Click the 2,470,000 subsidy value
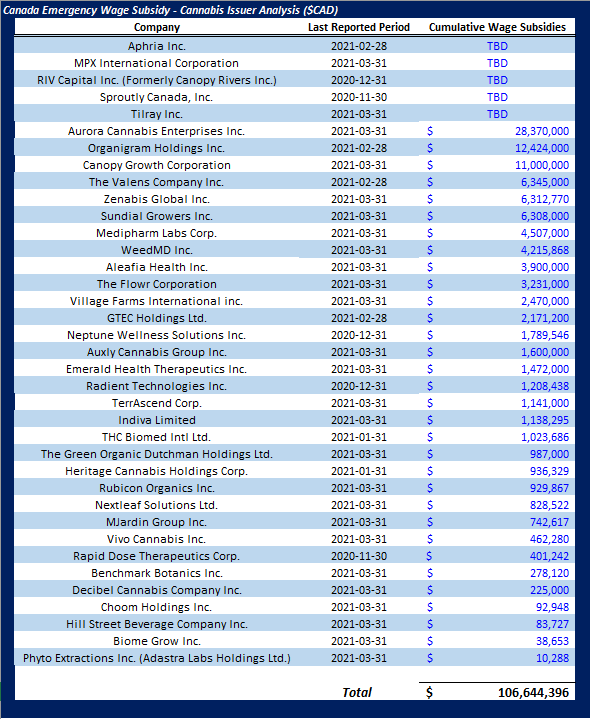 pos(545,301)
